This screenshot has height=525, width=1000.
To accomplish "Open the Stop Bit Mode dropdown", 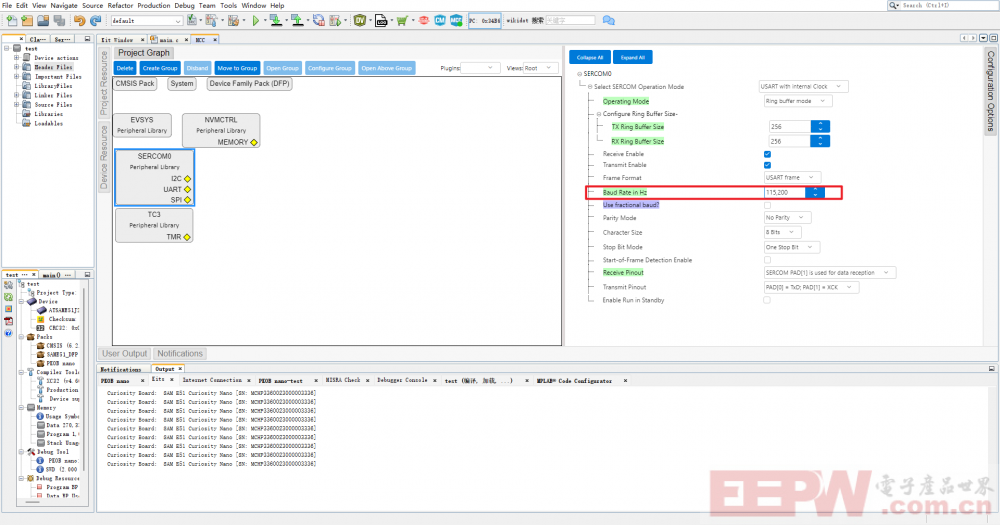I will click(x=791, y=247).
